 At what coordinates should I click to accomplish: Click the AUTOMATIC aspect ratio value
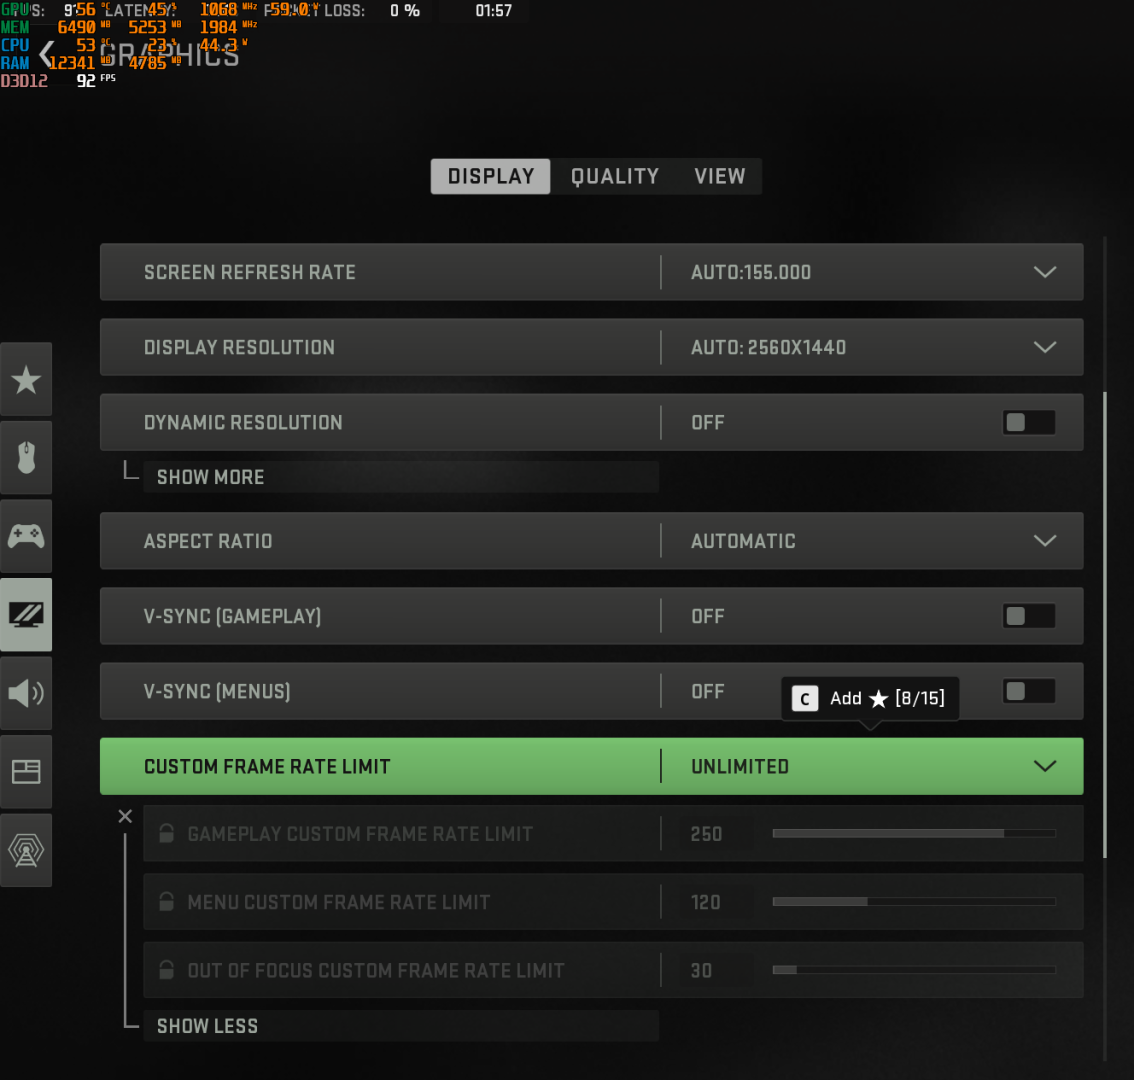pos(743,541)
